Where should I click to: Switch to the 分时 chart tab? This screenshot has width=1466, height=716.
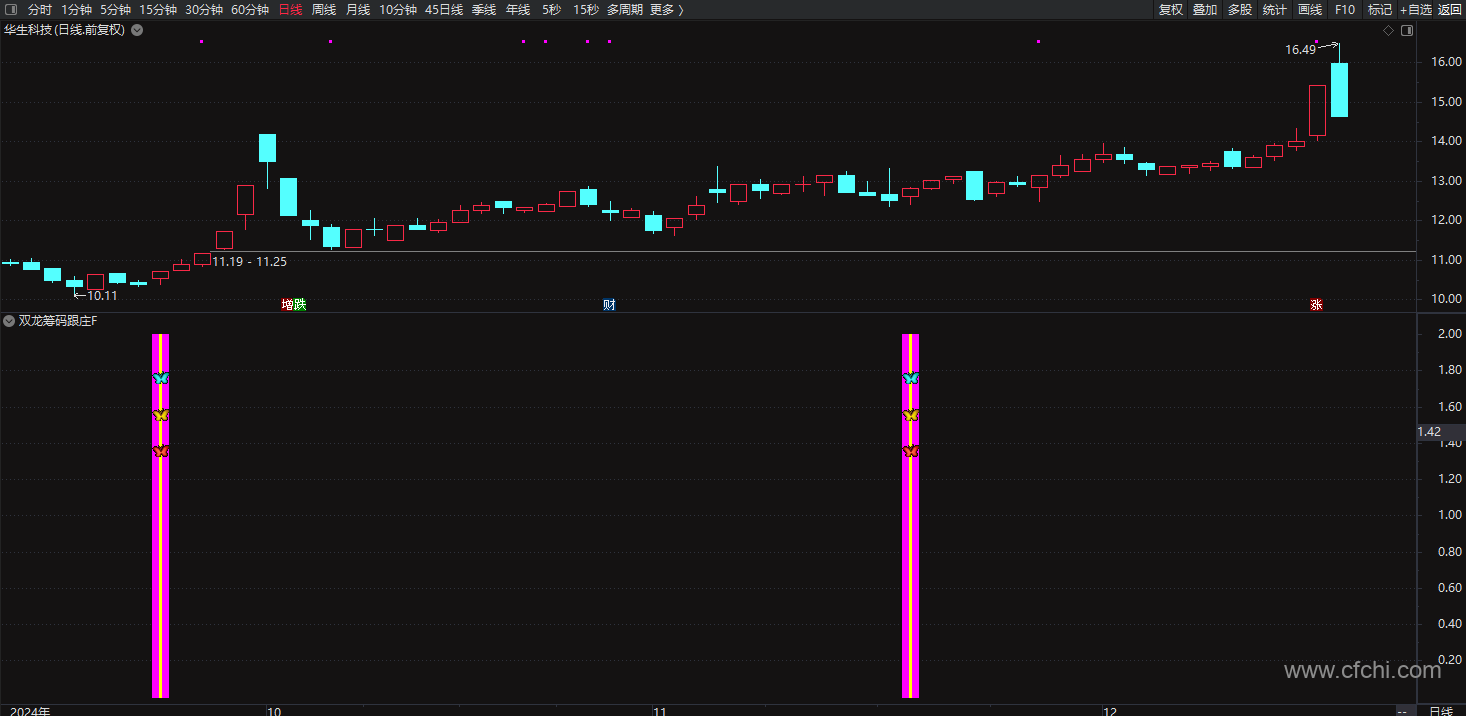click(40, 9)
